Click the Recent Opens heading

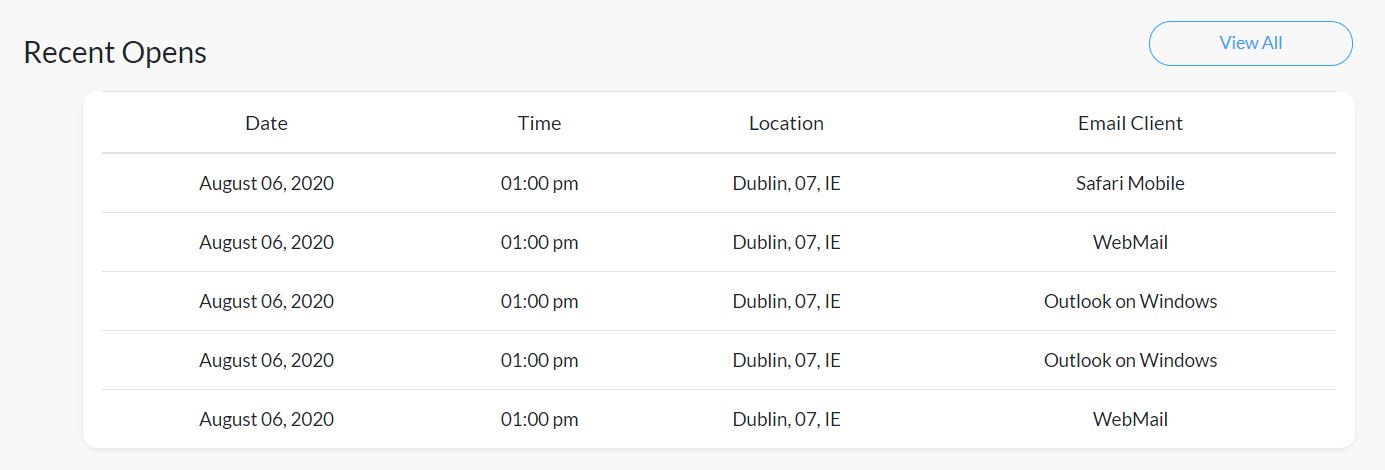coord(115,52)
